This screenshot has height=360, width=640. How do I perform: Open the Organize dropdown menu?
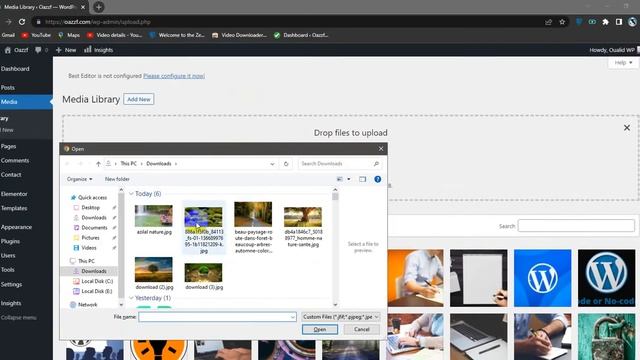80,179
